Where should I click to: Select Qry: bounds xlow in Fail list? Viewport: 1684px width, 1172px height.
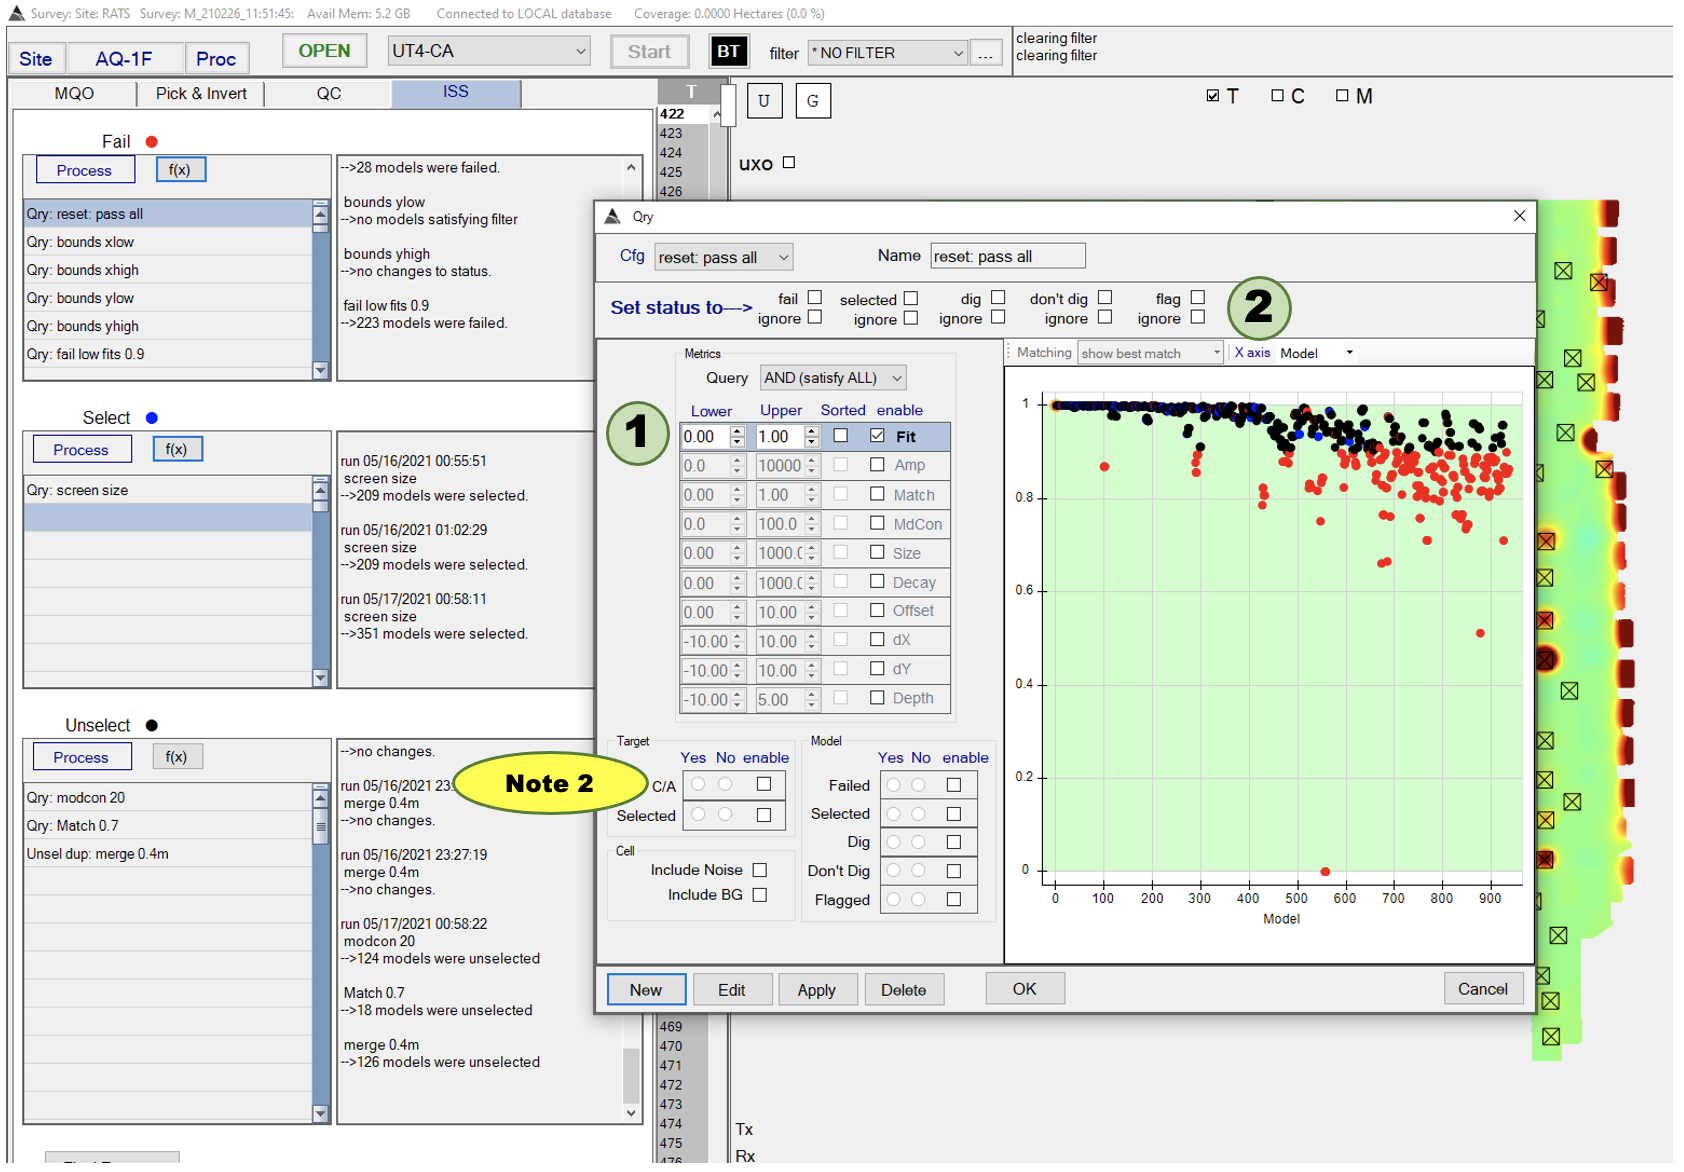(x=168, y=242)
